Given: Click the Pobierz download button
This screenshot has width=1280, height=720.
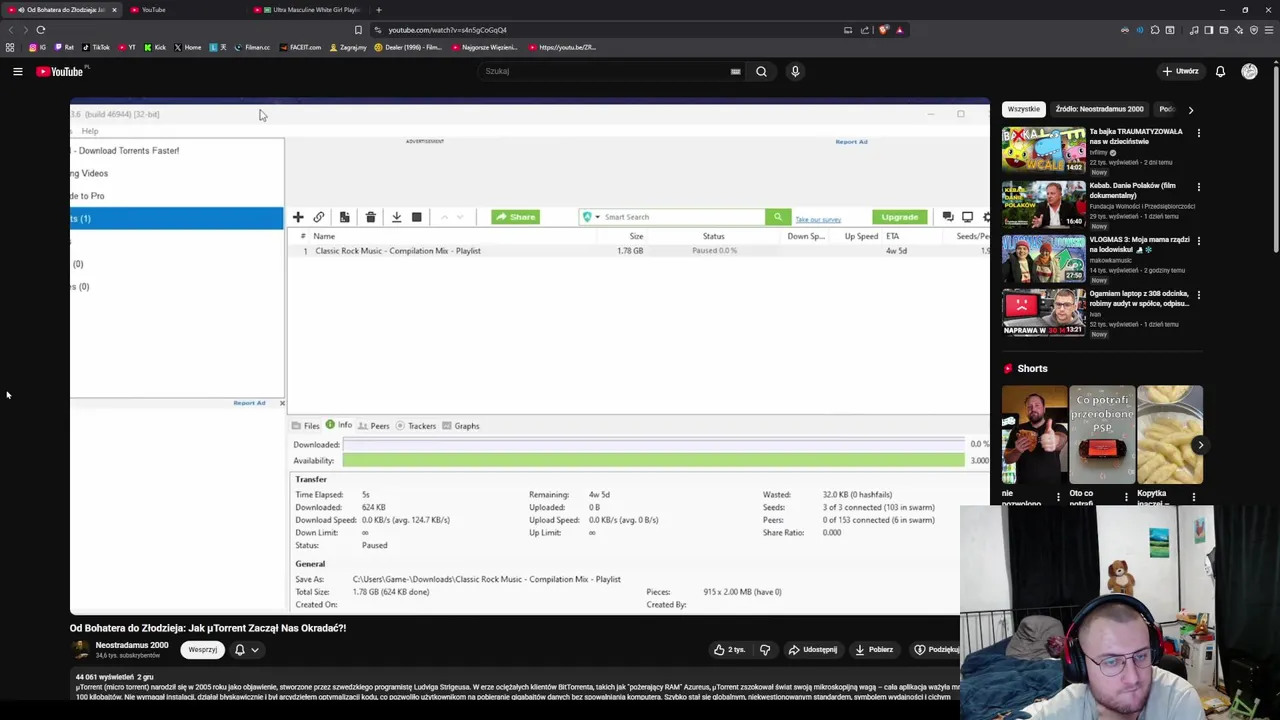Looking at the screenshot, I should (874, 650).
